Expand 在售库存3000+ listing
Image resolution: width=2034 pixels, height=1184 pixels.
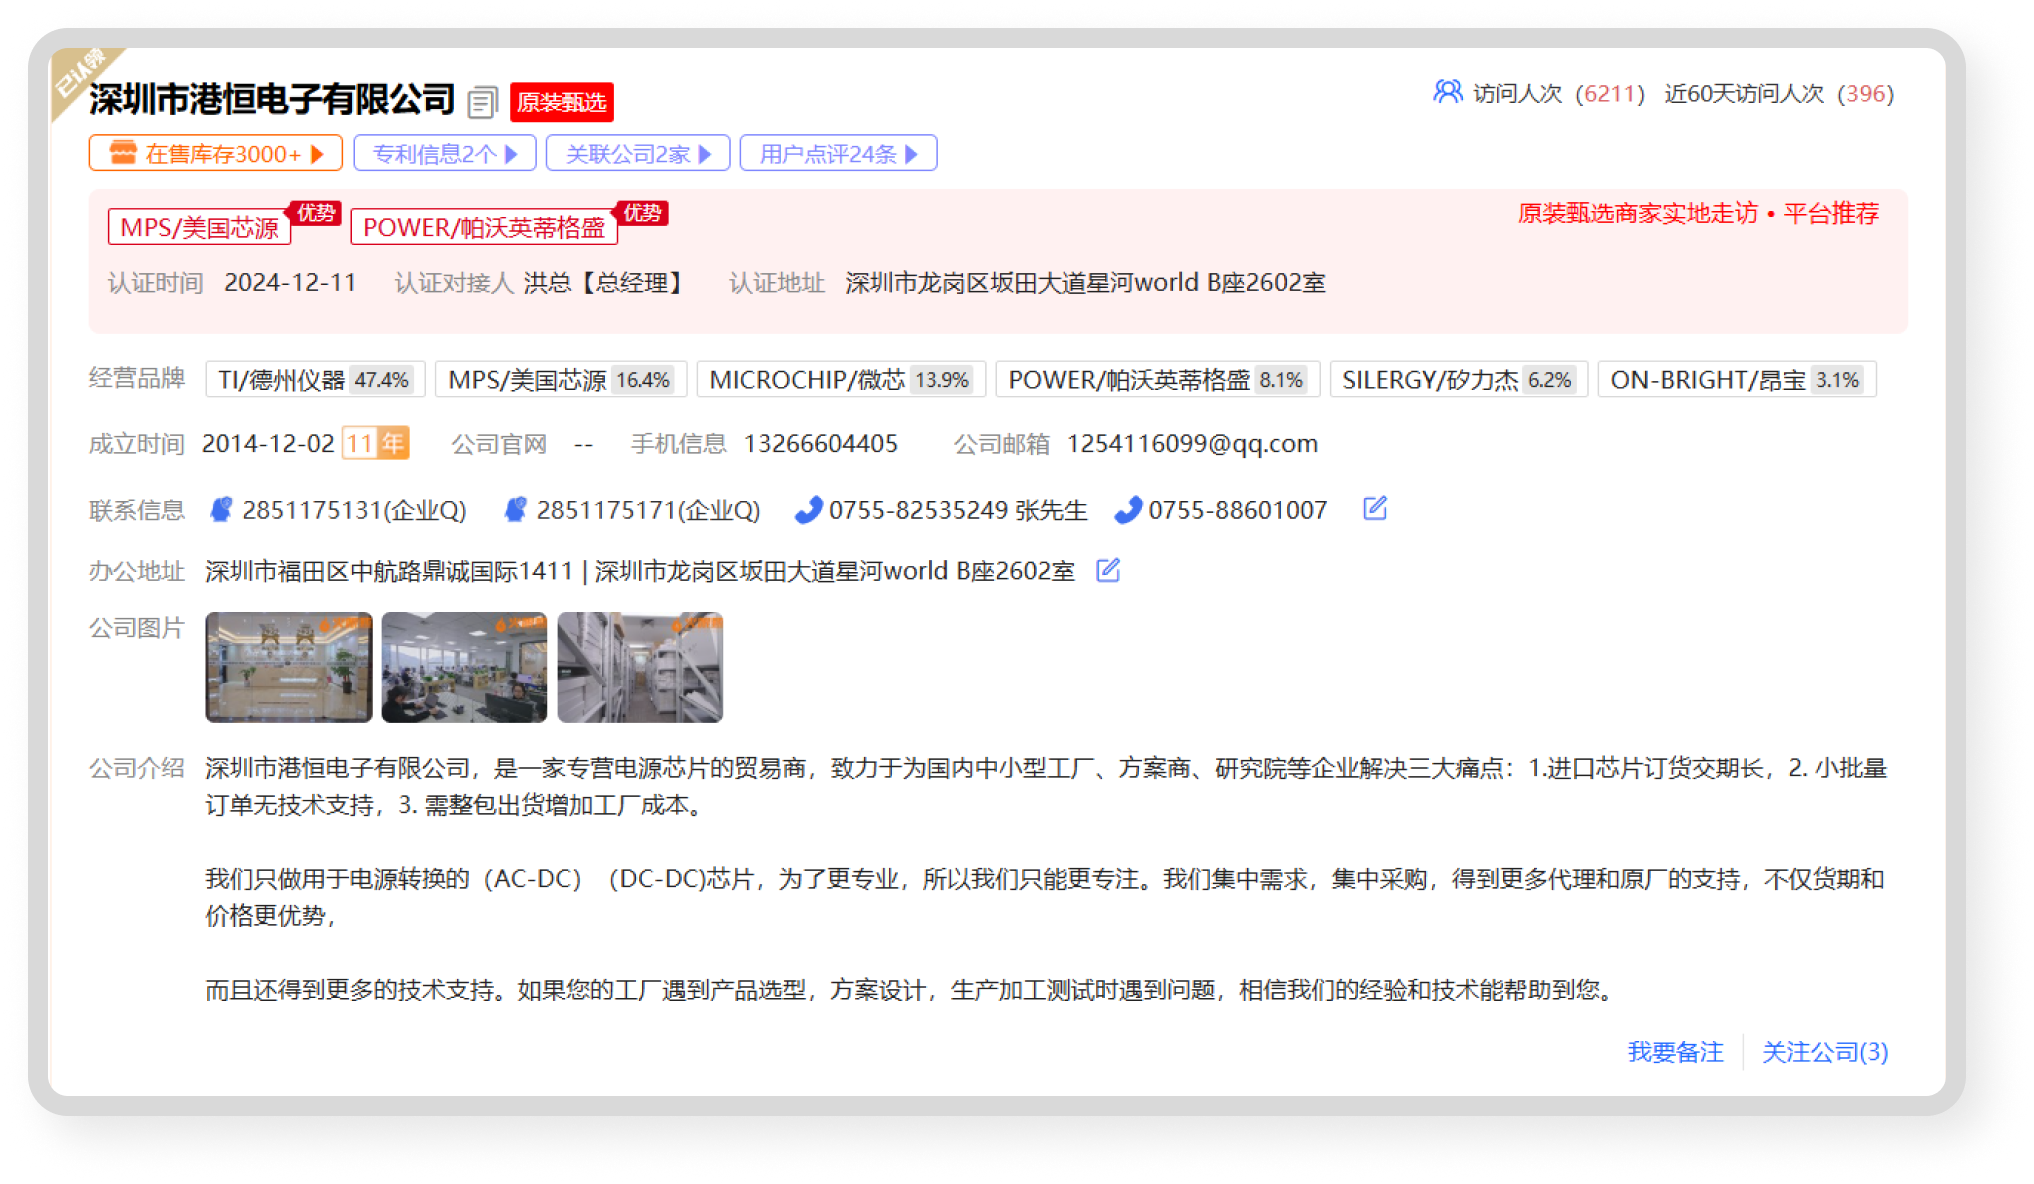point(216,153)
